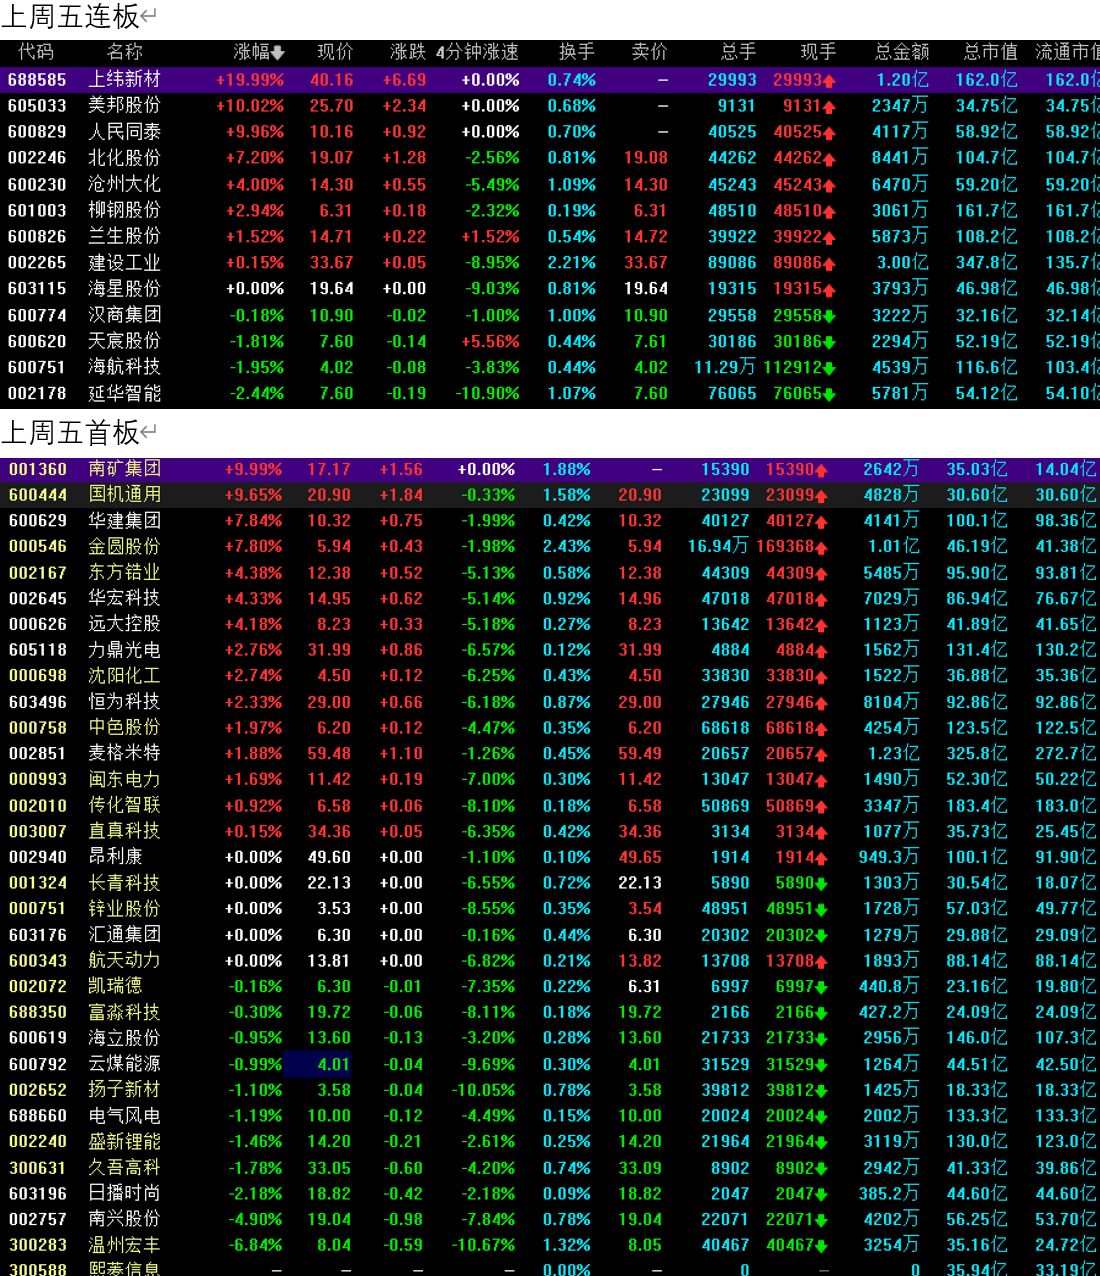Click stock code 001324
Image resolution: width=1100 pixels, height=1276 pixels.
(x=37, y=883)
